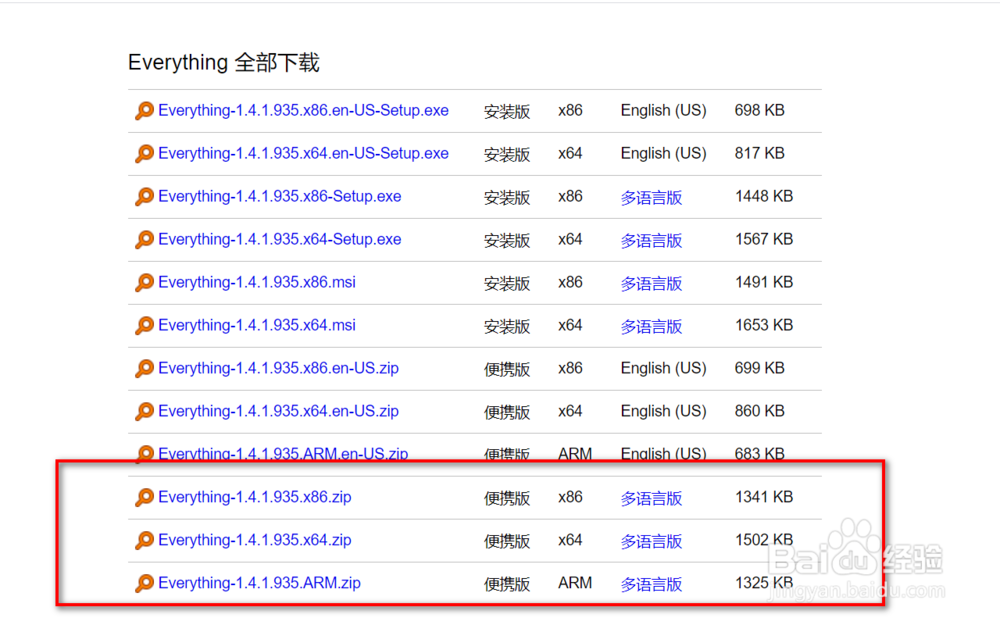
Task: Click the icon beside Everything-1.4.1.935.x86.msi
Action: 144,283
